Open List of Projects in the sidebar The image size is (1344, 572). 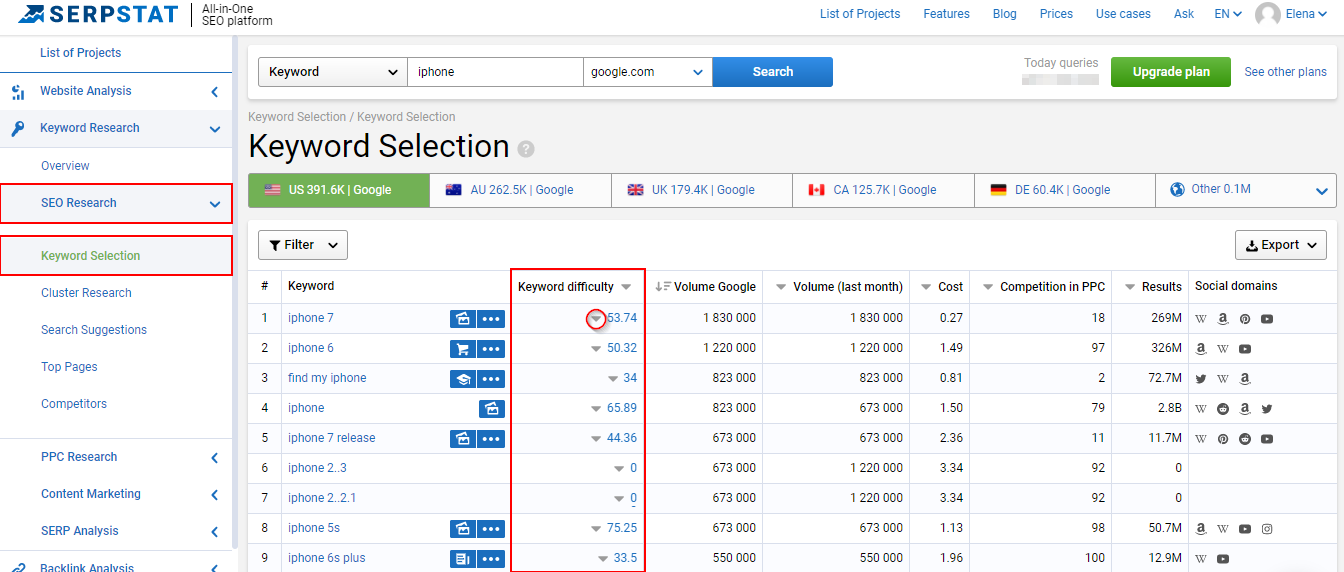pyautogui.click(x=80, y=53)
